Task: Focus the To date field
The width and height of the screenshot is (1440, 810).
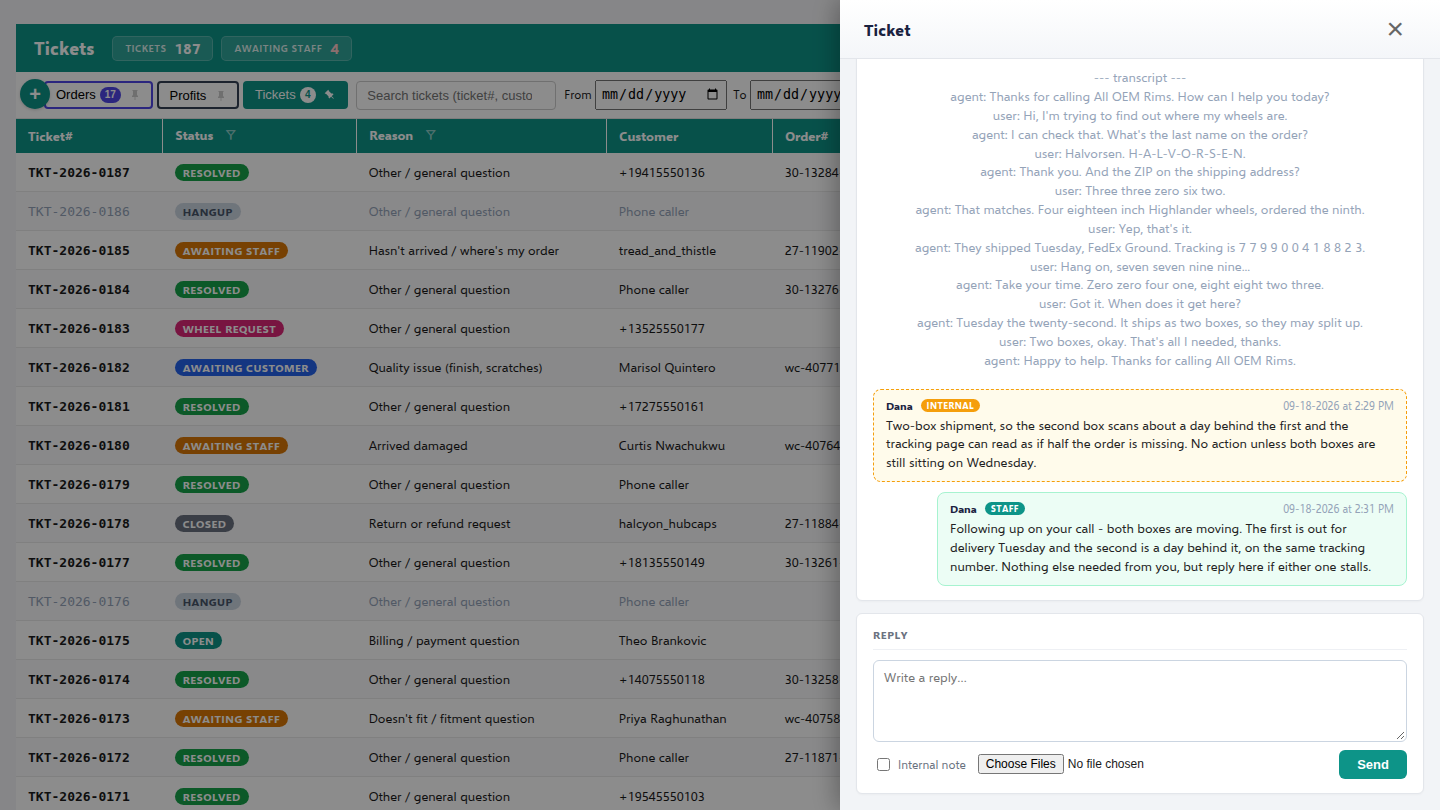Action: [x=795, y=95]
